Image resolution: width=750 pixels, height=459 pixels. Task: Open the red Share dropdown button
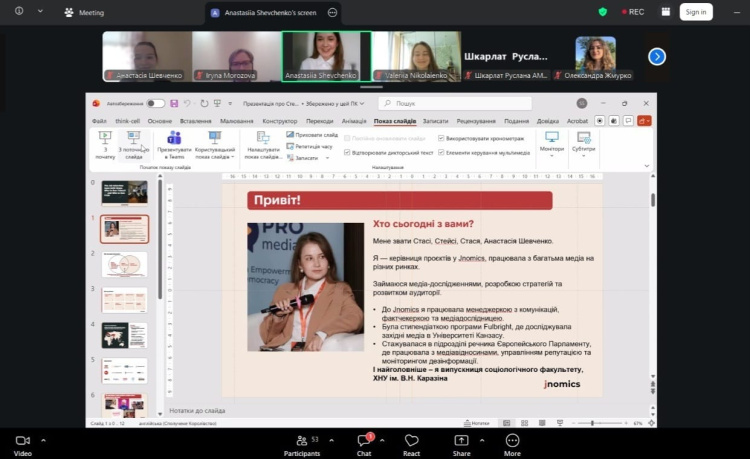pyautogui.click(x=644, y=121)
